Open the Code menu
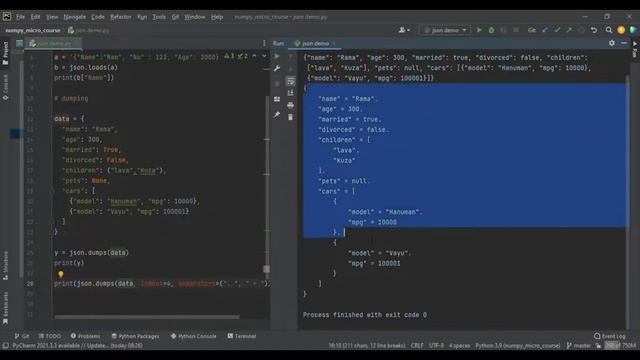 click(98, 17)
